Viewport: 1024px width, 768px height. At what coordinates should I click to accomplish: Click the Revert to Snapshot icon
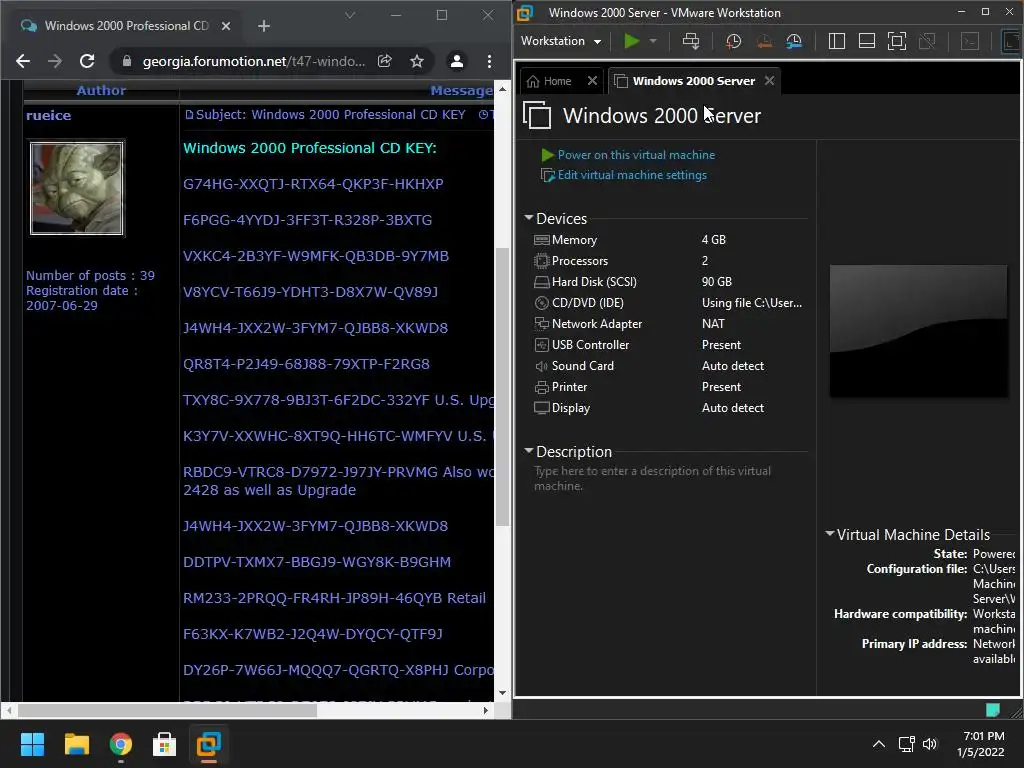(764, 41)
